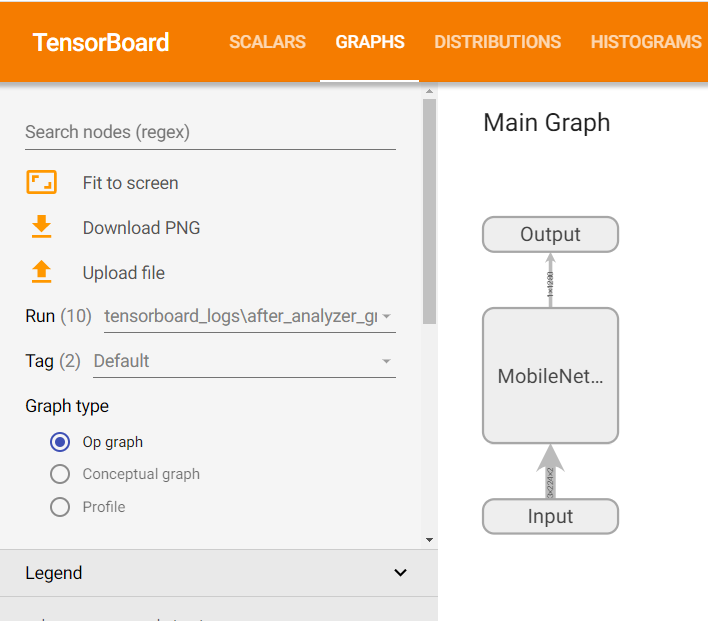Select the Op graph radio button
This screenshot has width=708, height=621.
(x=60, y=442)
